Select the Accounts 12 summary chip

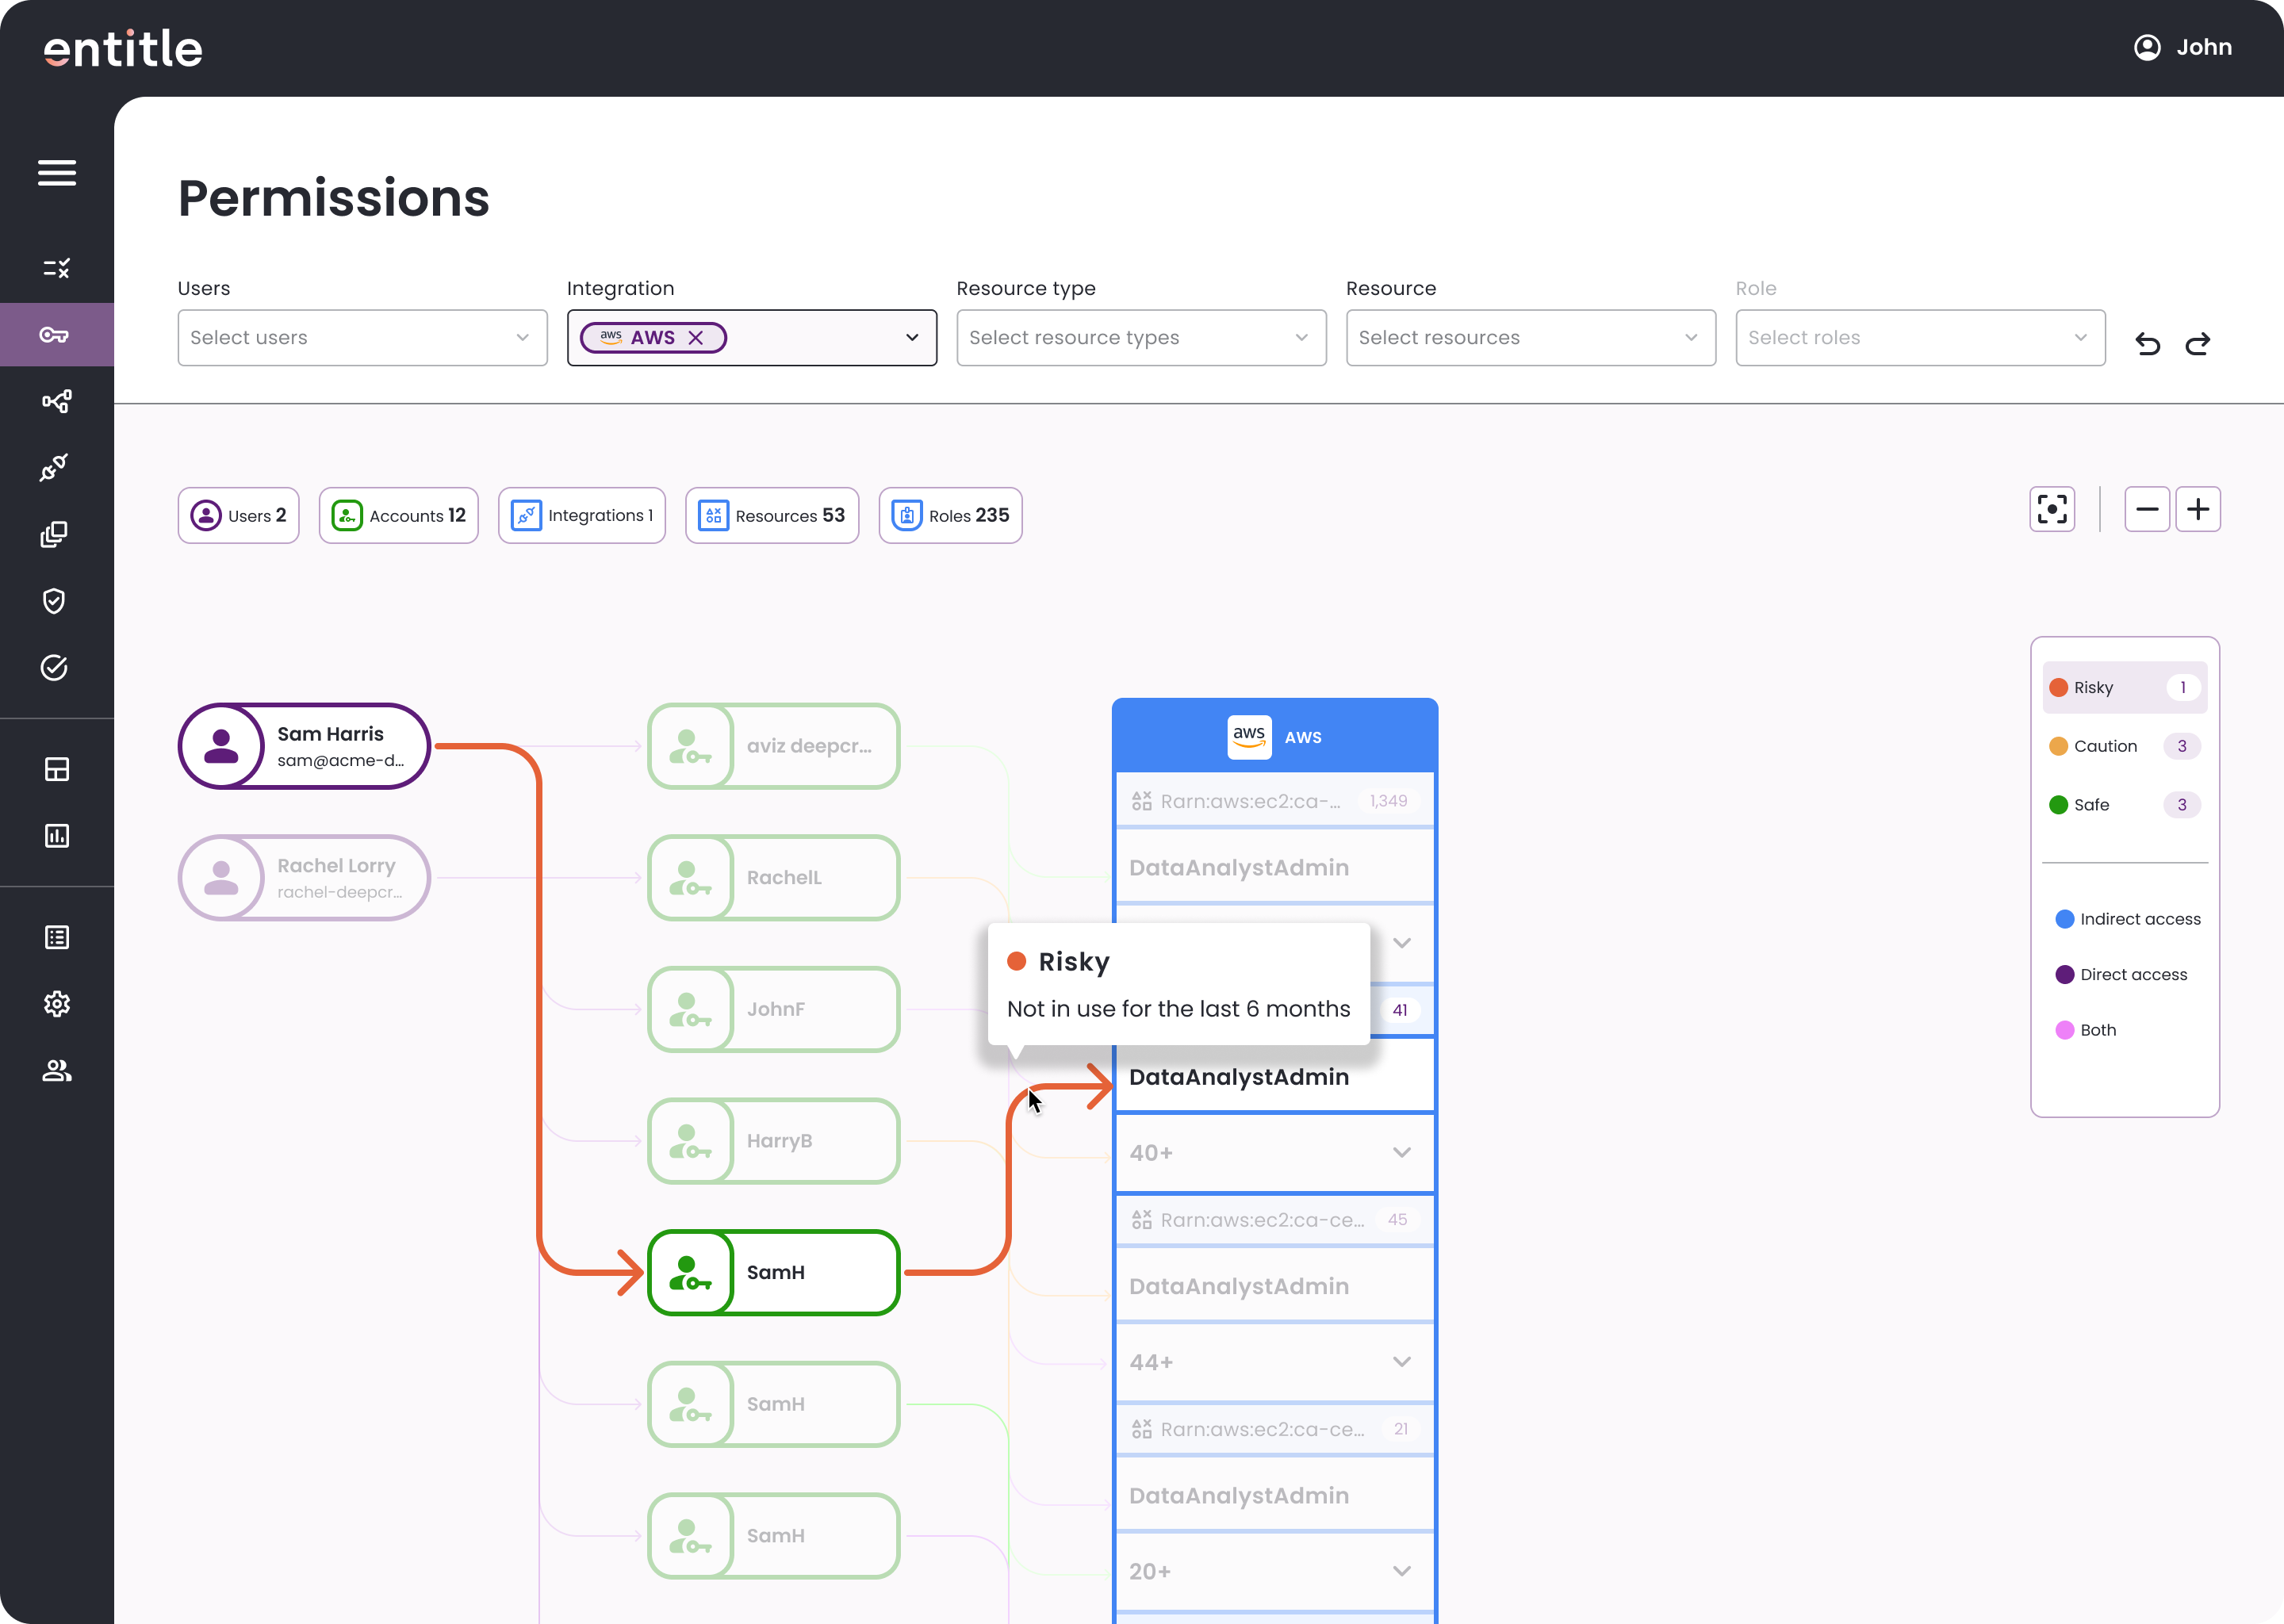(x=398, y=516)
